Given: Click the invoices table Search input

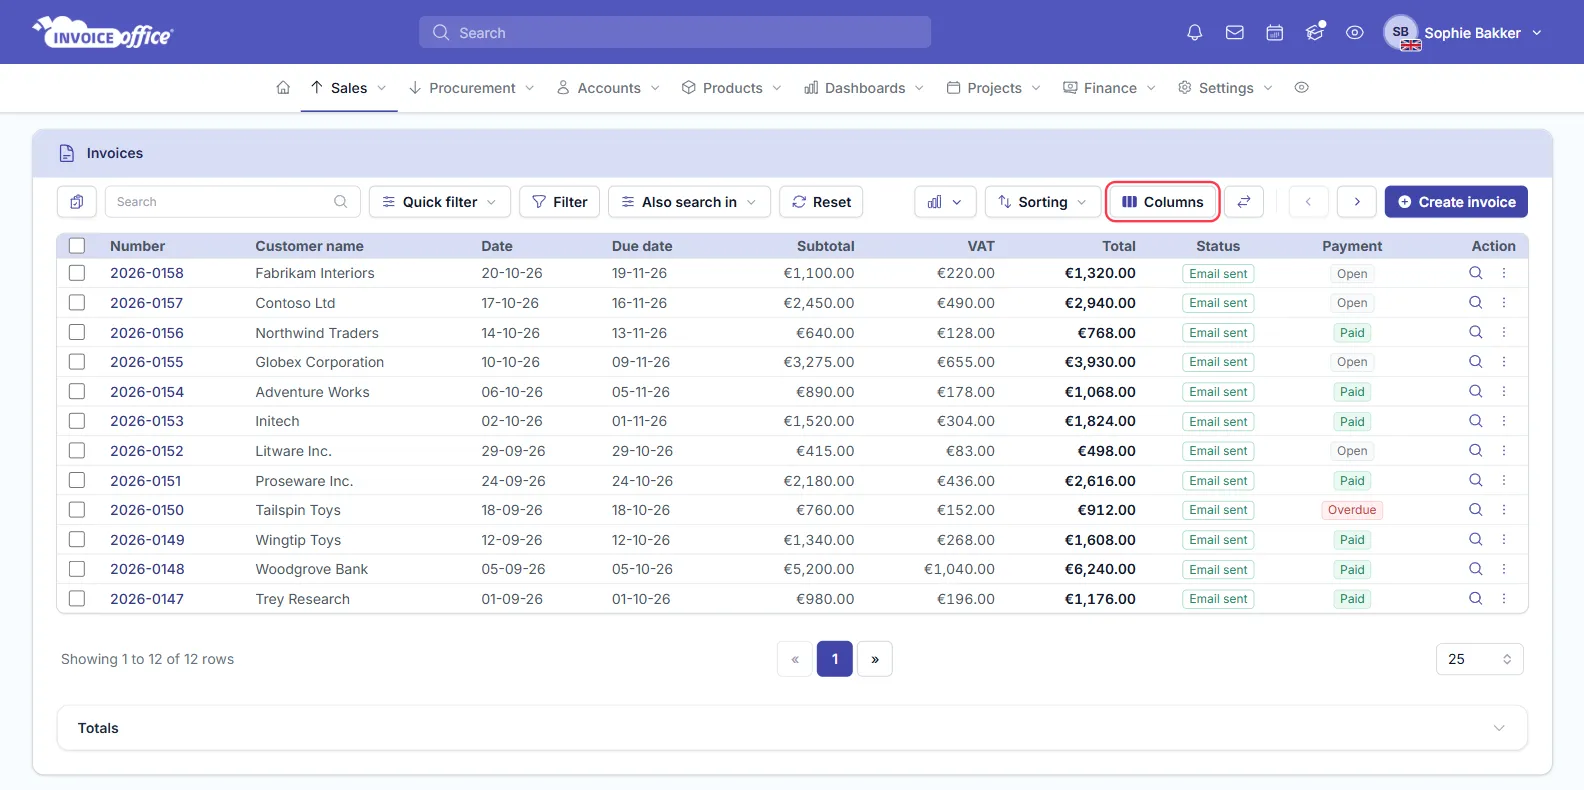Looking at the screenshot, I should click(x=232, y=202).
